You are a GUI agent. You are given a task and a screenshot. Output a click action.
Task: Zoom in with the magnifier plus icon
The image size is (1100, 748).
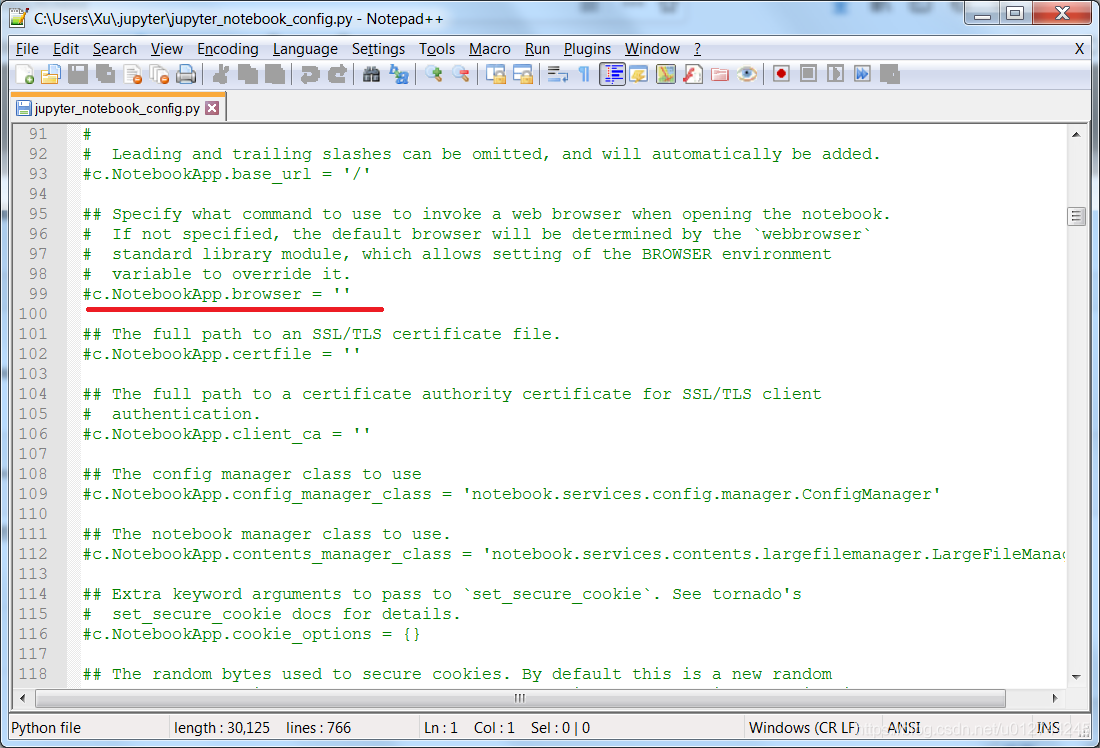point(434,74)
